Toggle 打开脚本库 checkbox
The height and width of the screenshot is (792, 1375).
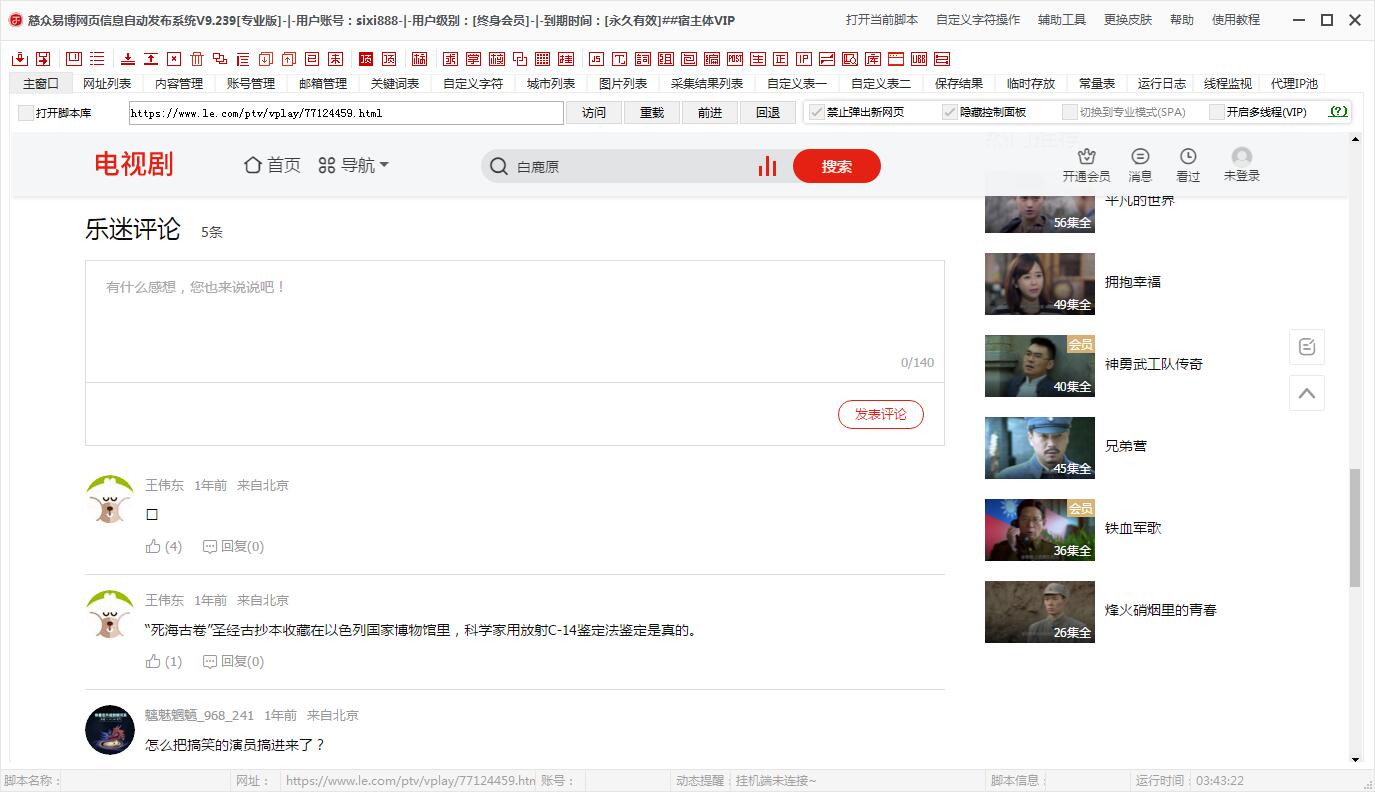[26, 113]
